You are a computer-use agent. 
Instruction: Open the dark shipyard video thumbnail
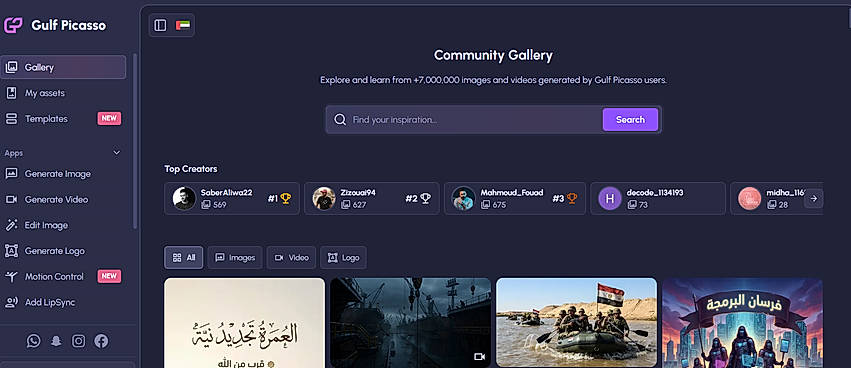coord(411,323)
